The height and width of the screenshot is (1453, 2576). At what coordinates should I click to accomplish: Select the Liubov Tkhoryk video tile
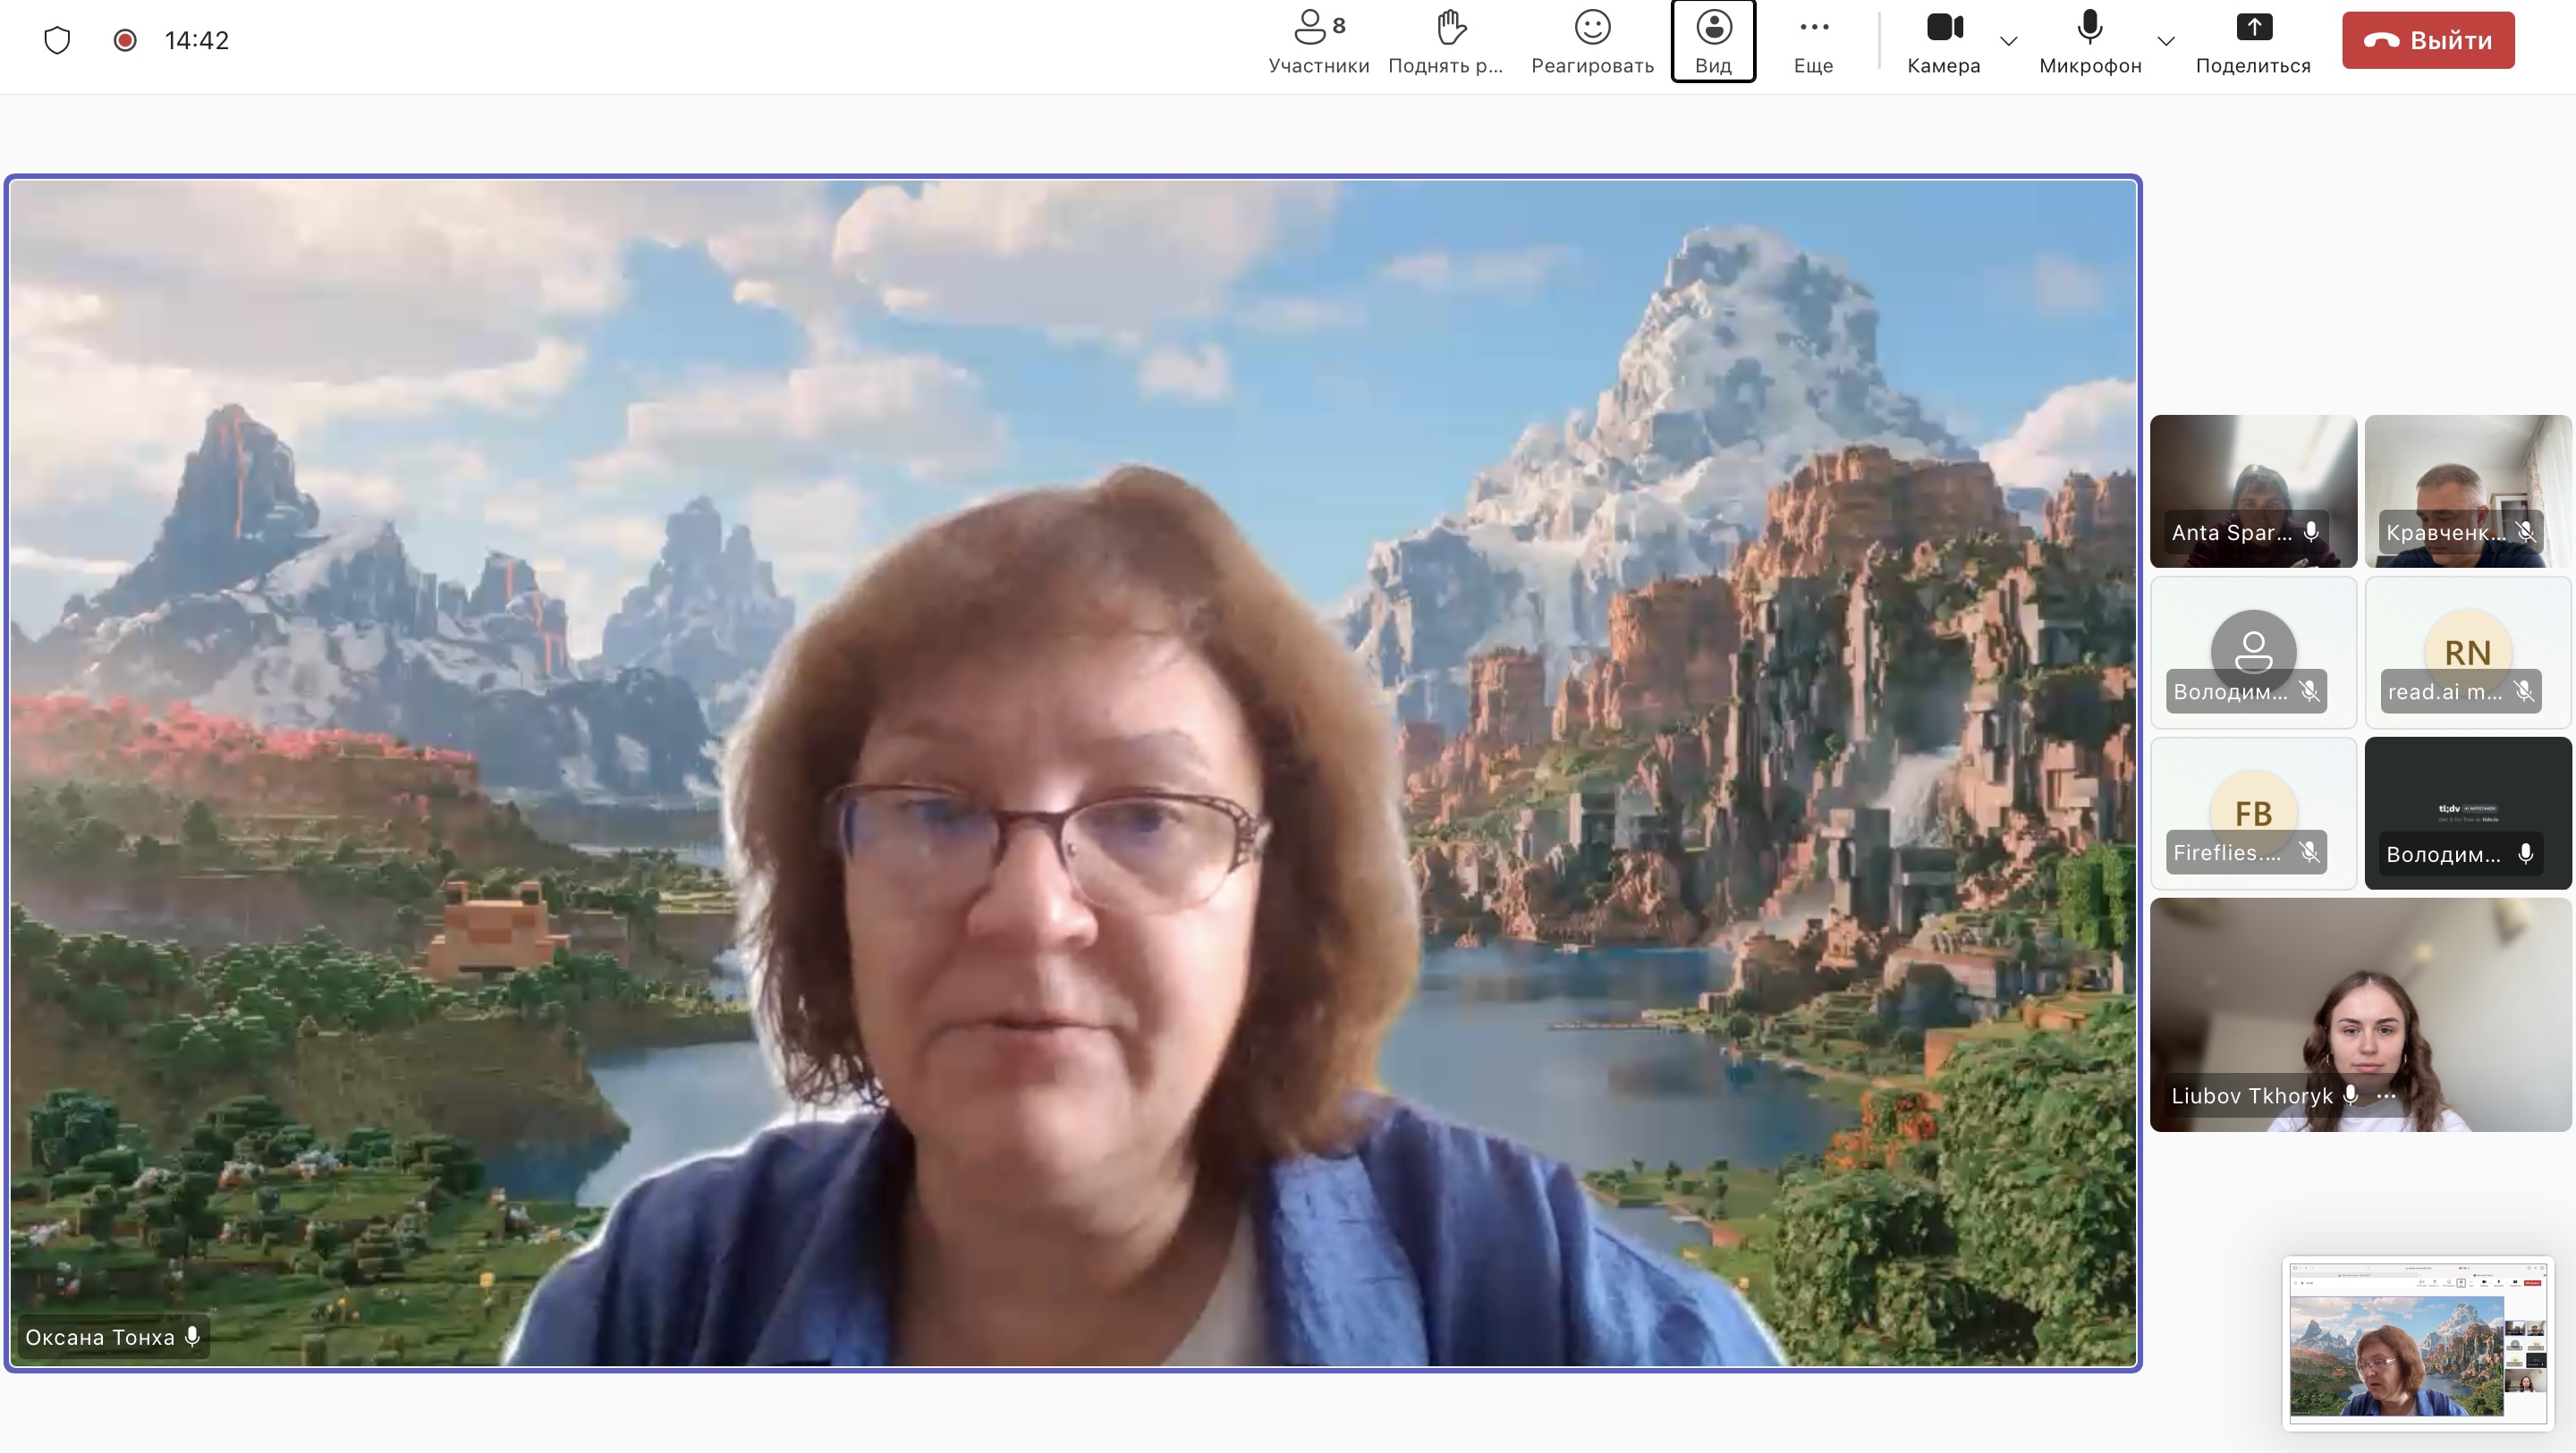(2360, 1014)
